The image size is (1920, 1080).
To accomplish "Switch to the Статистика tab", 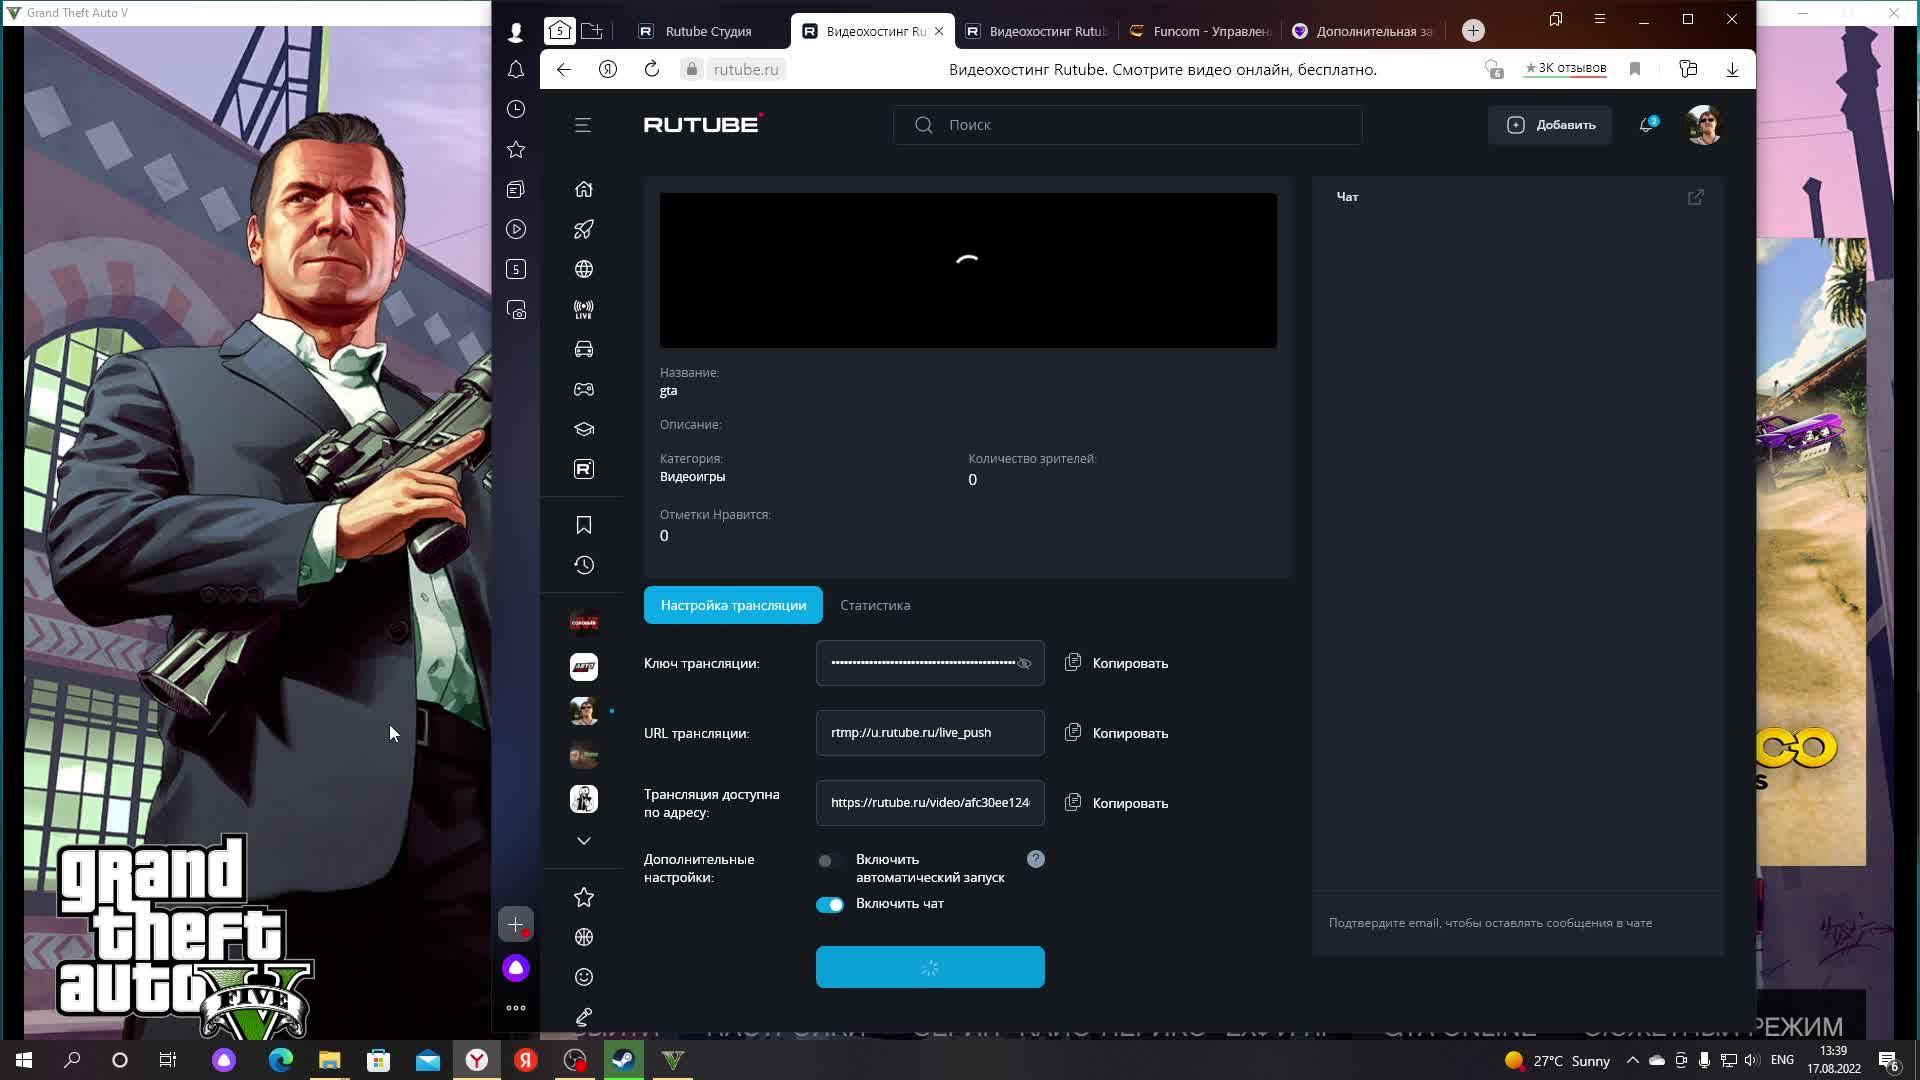I will coord(875,605).
